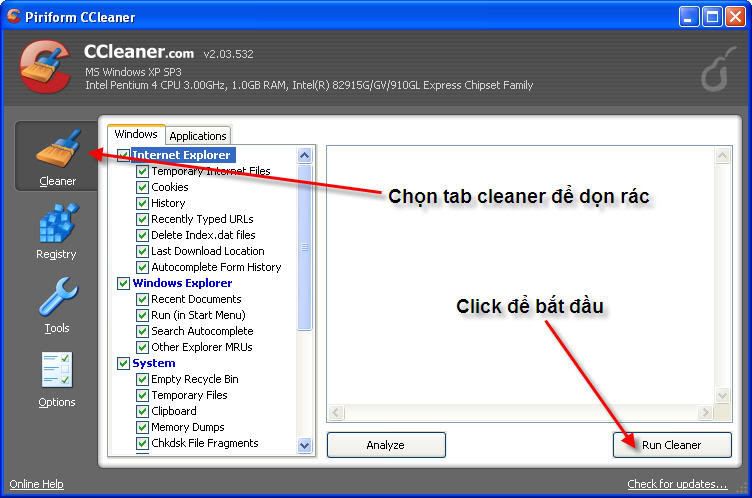Viewport: 752px width, 498px height.
Task: Toggle the Internet Explorer group checkbox
Action: pos(123,155)
